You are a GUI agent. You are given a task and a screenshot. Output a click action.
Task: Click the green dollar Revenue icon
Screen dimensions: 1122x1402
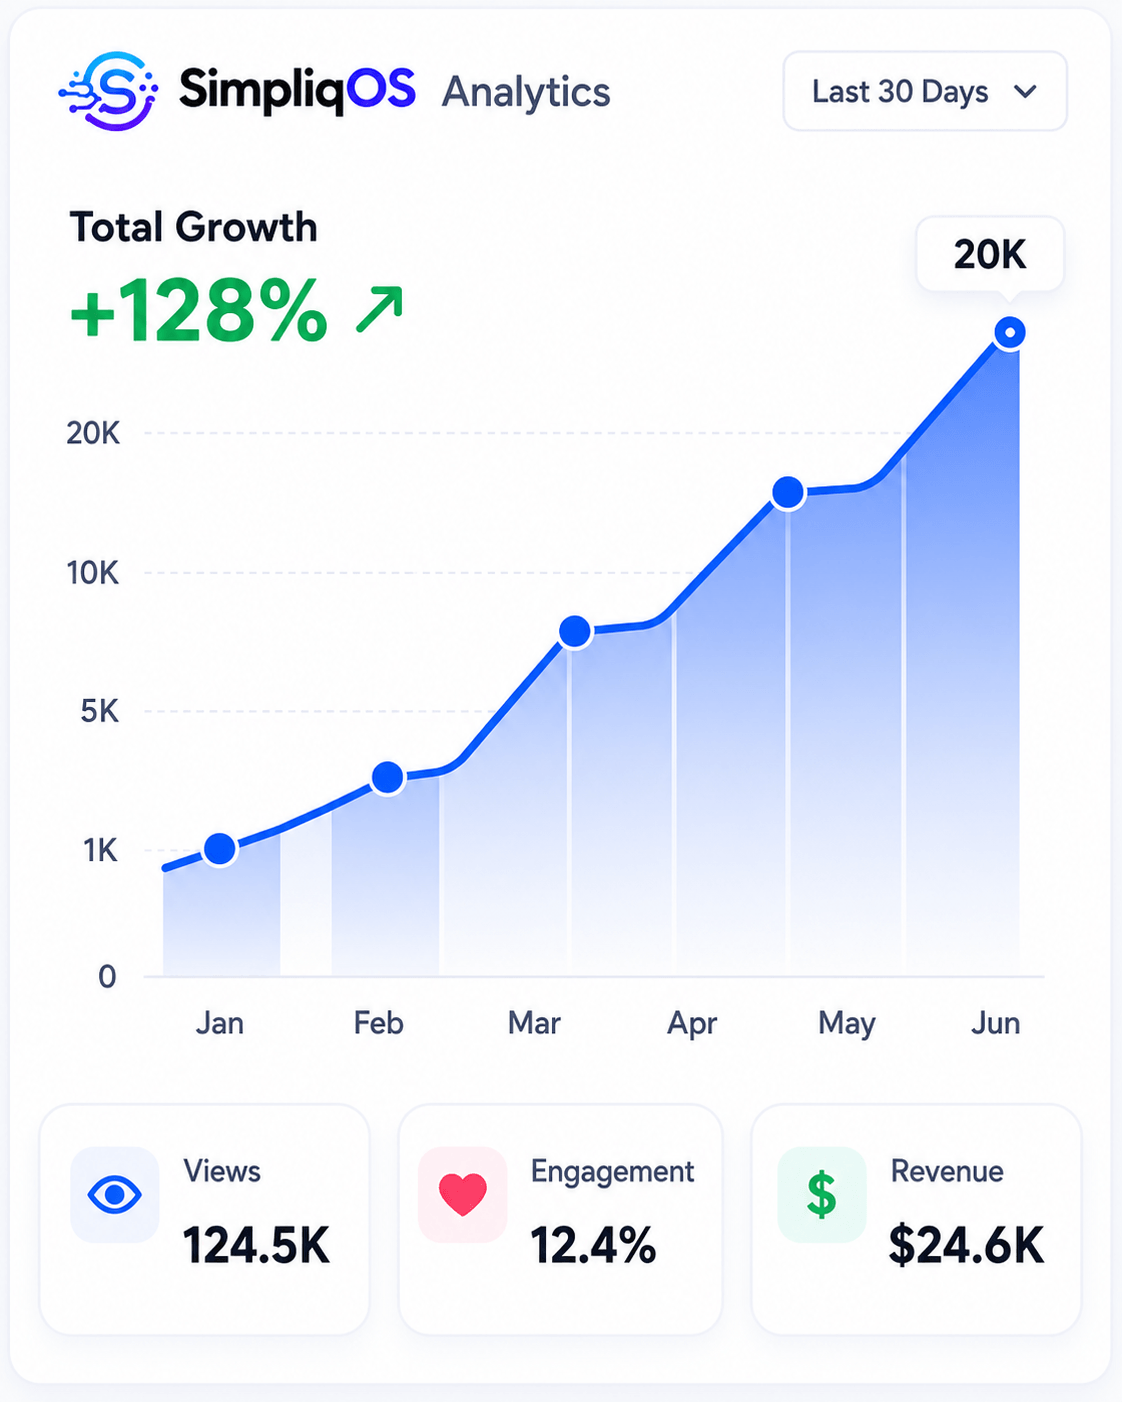(x=821, y=1194)
